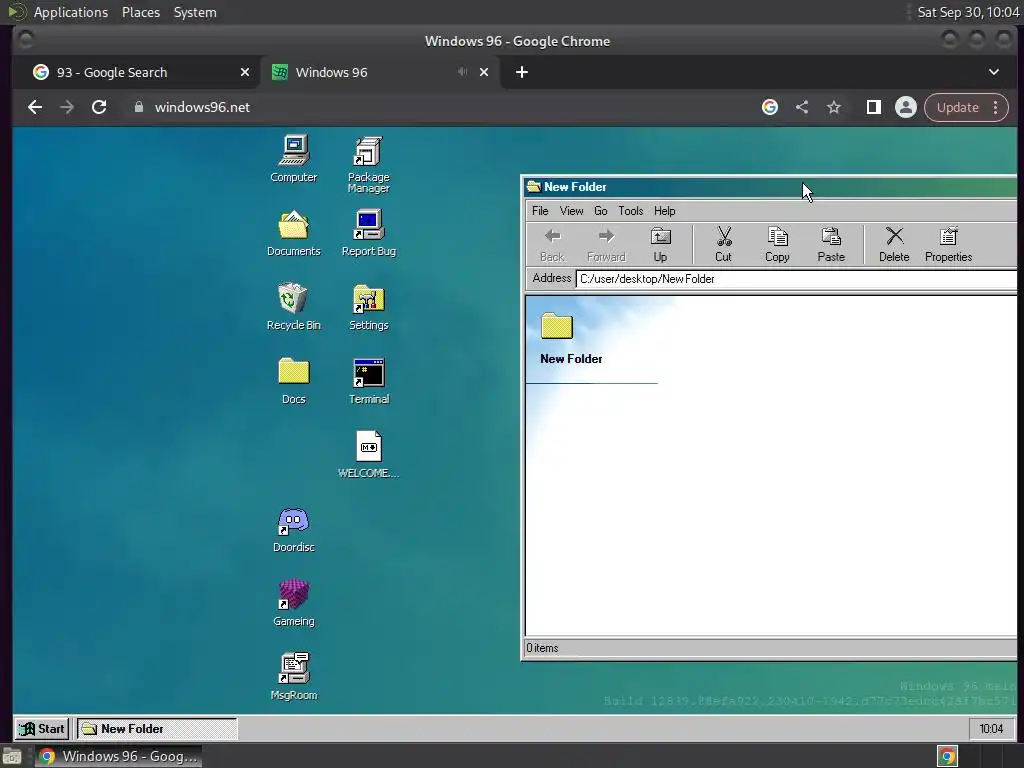Click the Google icon in Chrome toolbar
Viewport: 1024px width, 768px height.
[770, 107]
